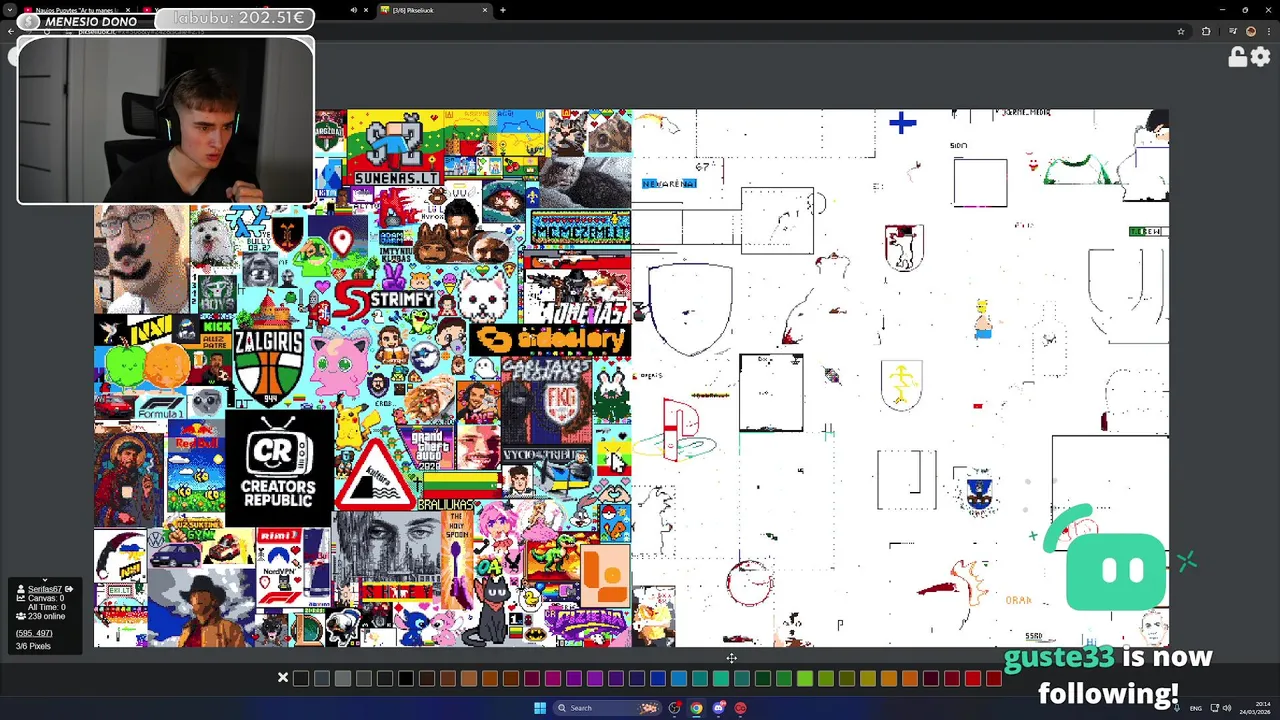Mute the audio-playing tab speaker icon

[x=353, y=10]
